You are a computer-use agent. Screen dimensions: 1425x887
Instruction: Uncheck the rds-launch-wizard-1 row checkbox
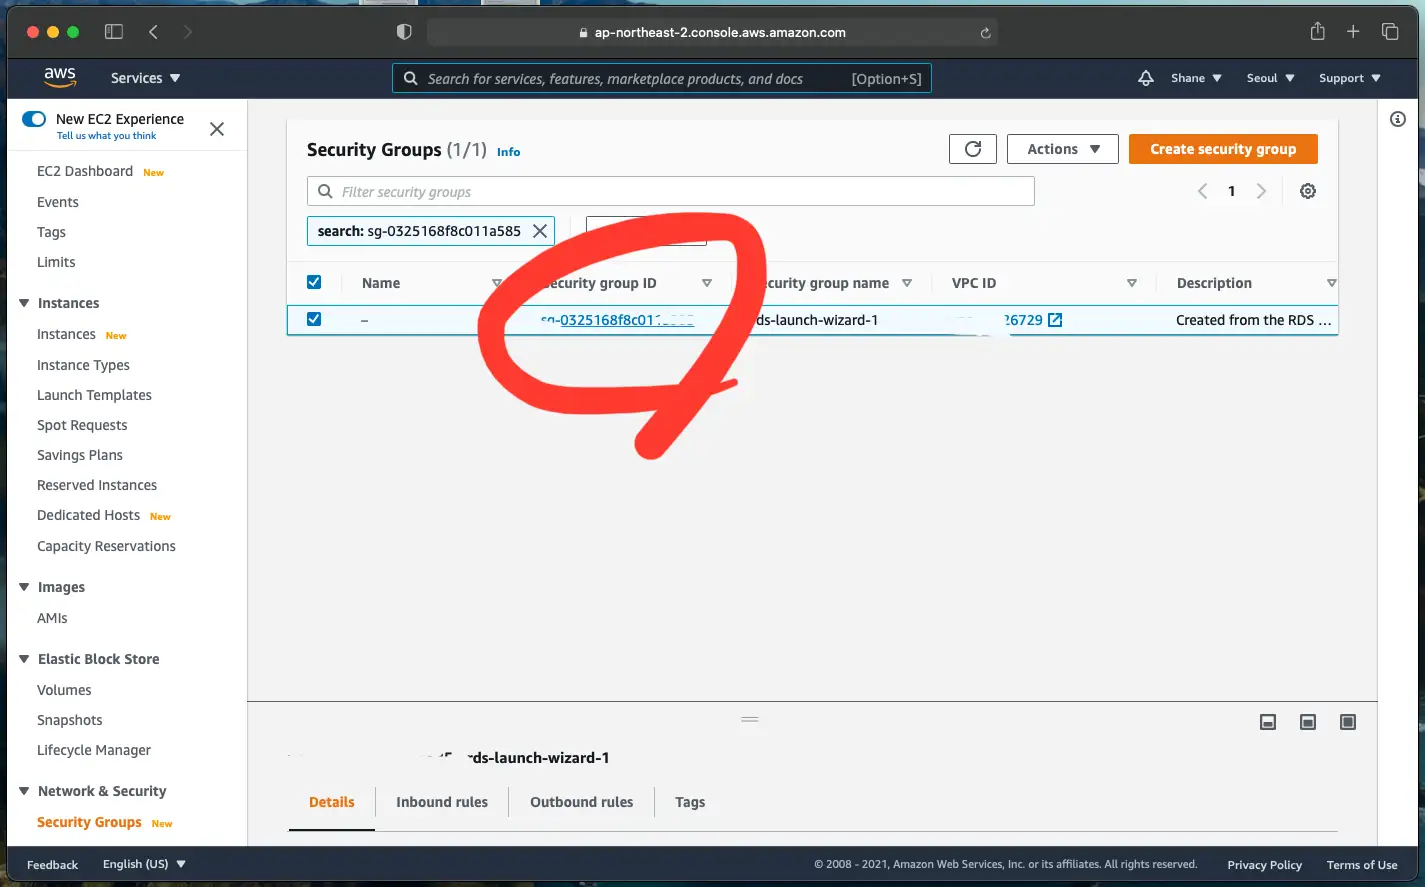[314, 319]
